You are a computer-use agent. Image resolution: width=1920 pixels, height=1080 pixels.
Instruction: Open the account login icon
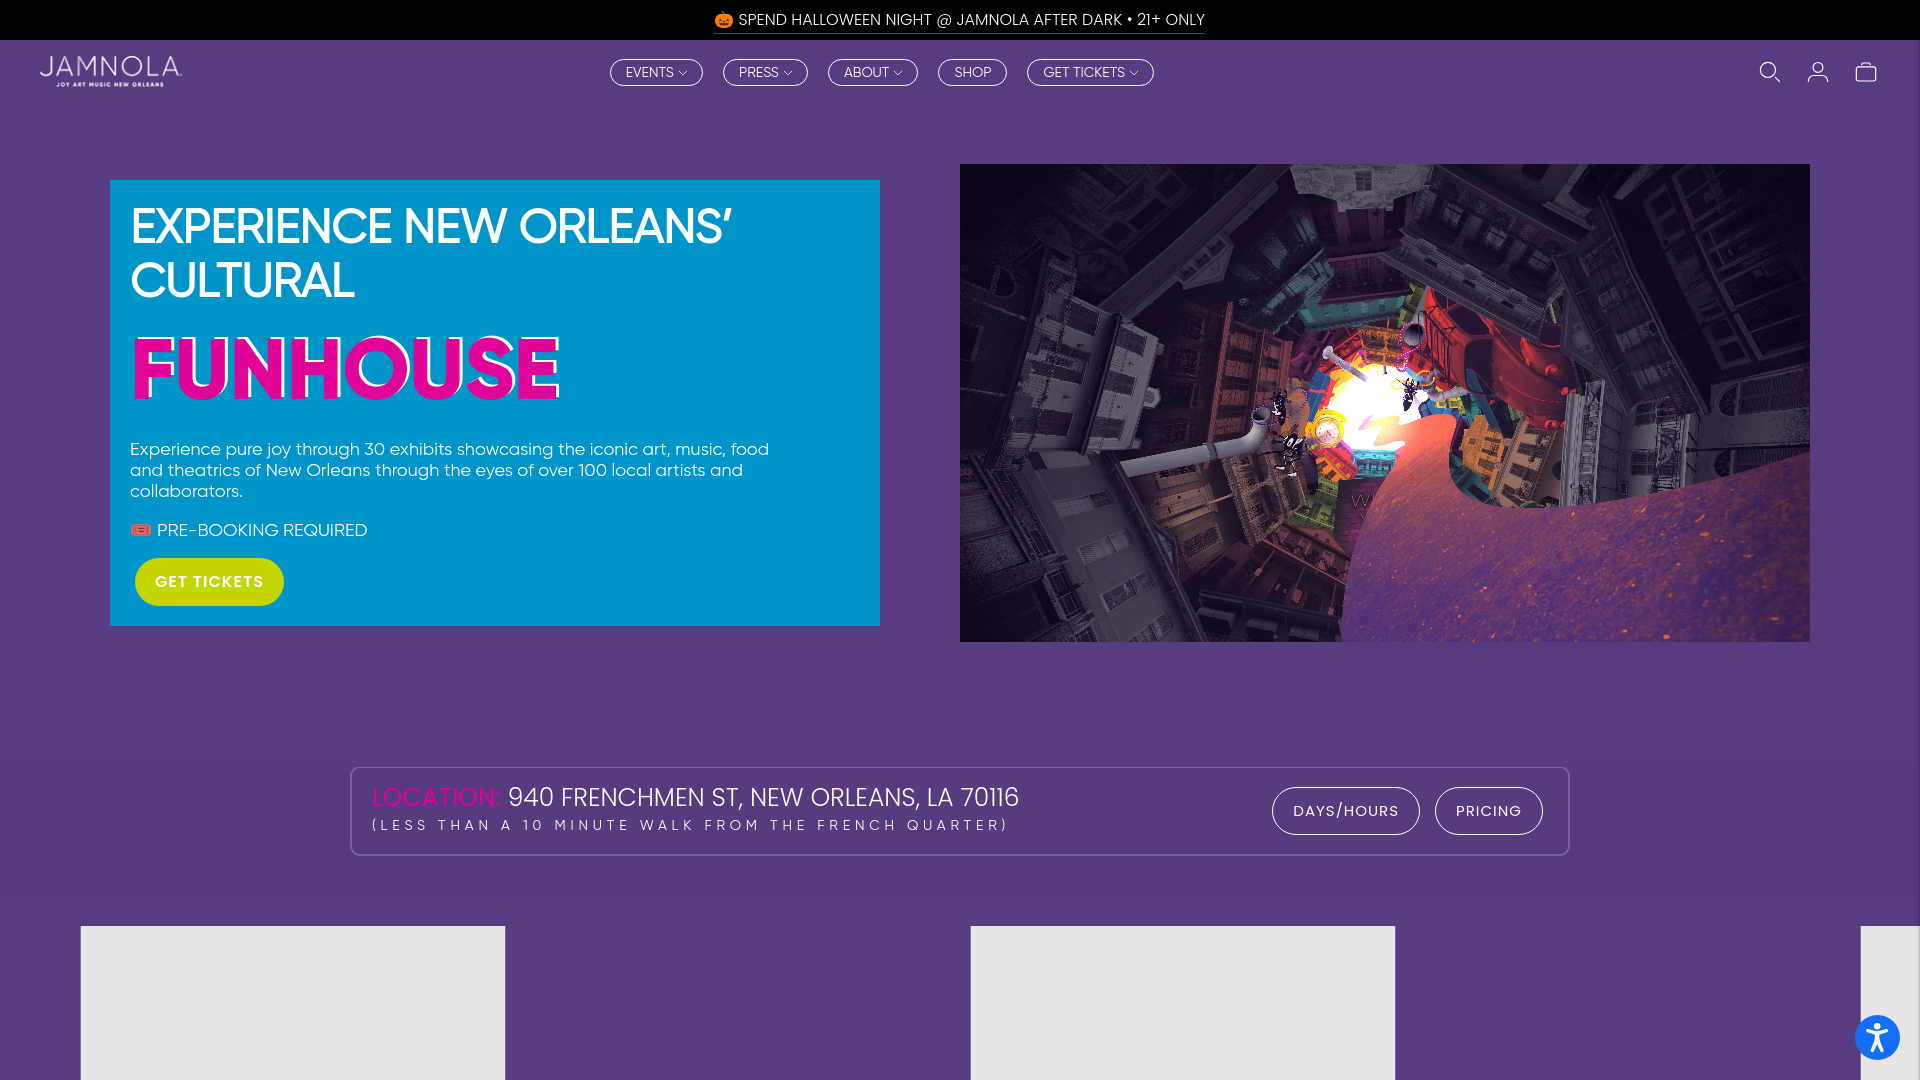[x=1818, y=72]
